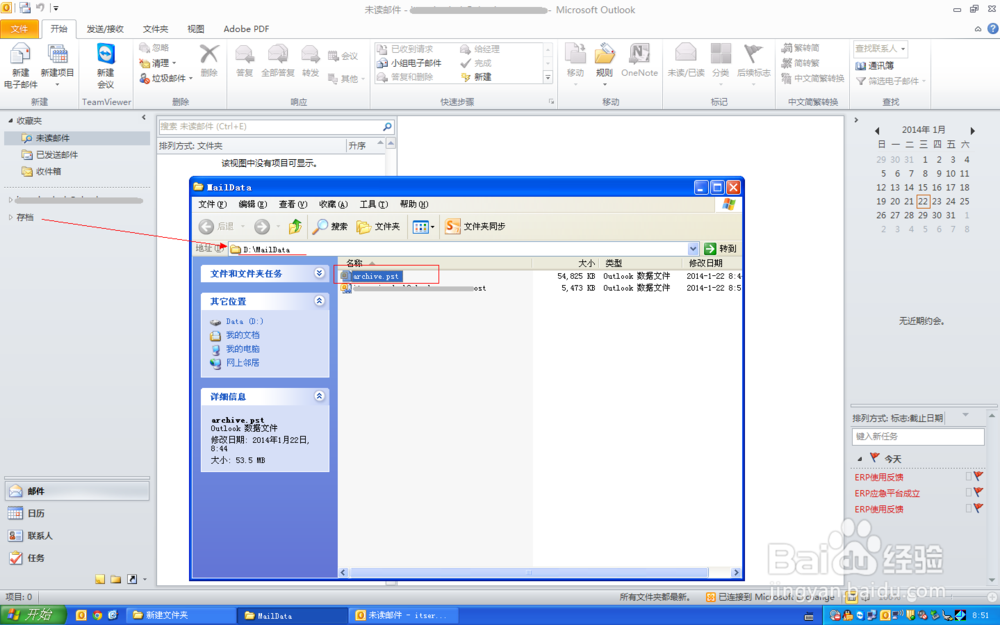The image size is (1000, 625).
Task: Click Forward icon in ribbon
Action: point(311,61)
